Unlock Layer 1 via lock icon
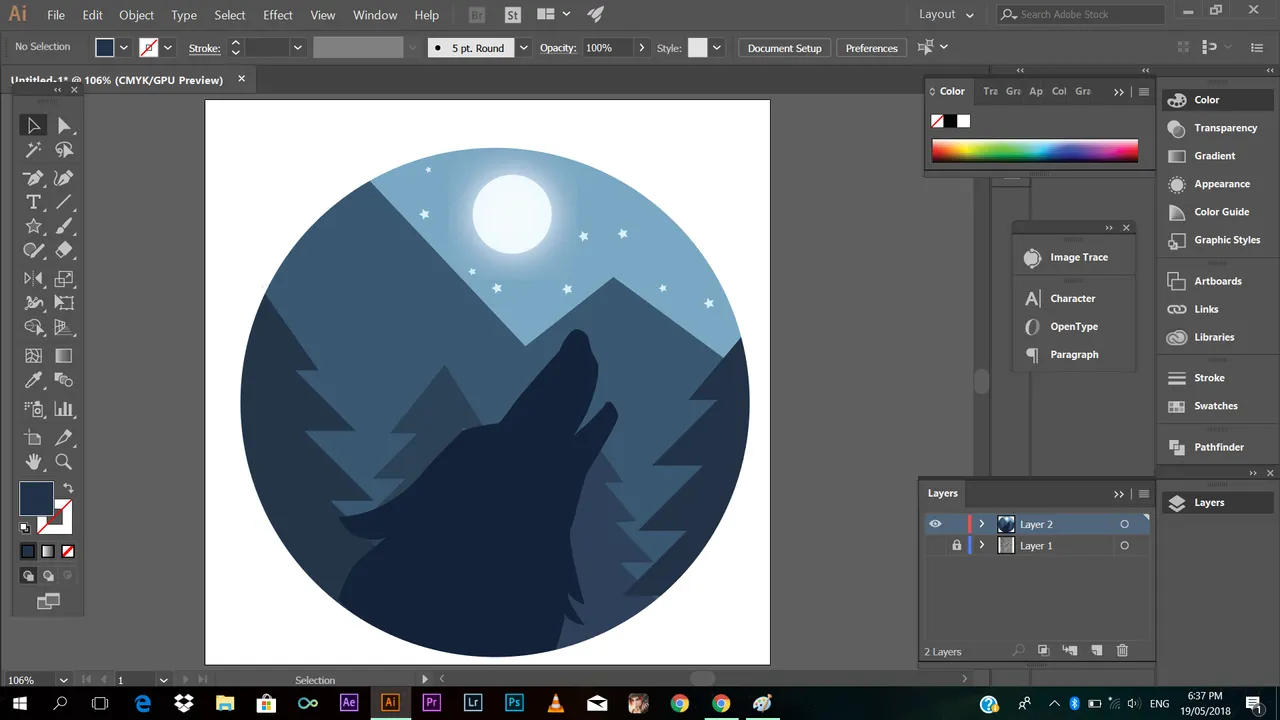This screenshot has width=1280, height=720. coord(957,545)
